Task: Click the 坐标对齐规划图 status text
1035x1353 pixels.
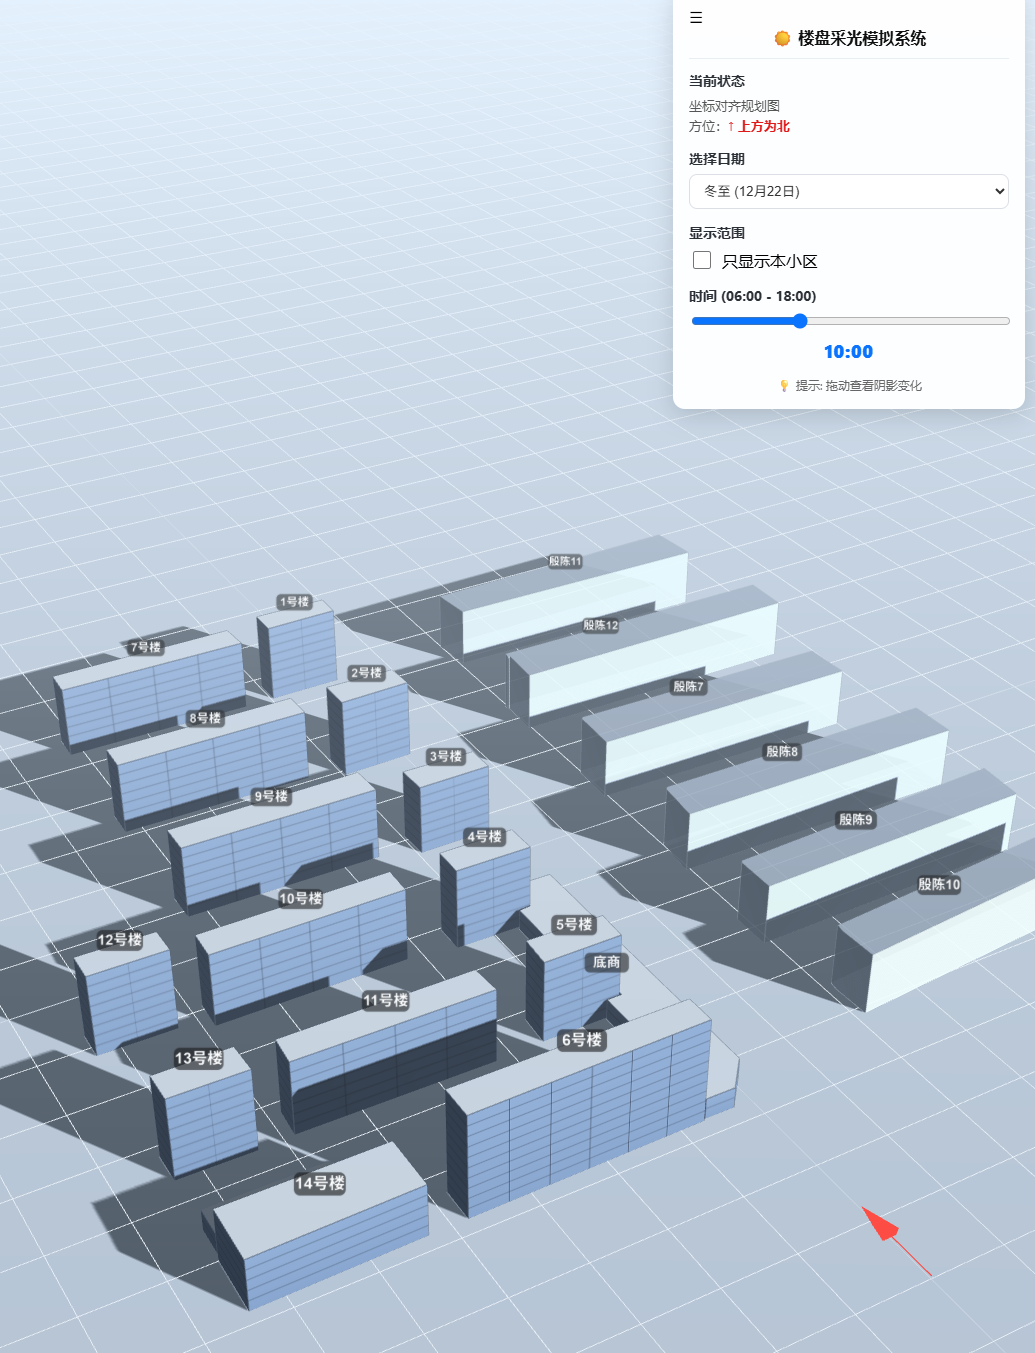Action: (x=734, y=106)
